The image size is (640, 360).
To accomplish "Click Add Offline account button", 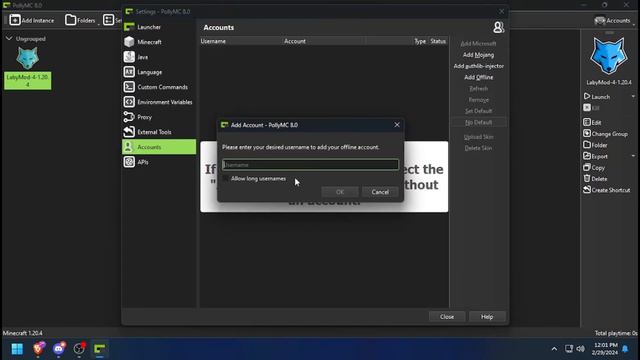I will (478, 77).
